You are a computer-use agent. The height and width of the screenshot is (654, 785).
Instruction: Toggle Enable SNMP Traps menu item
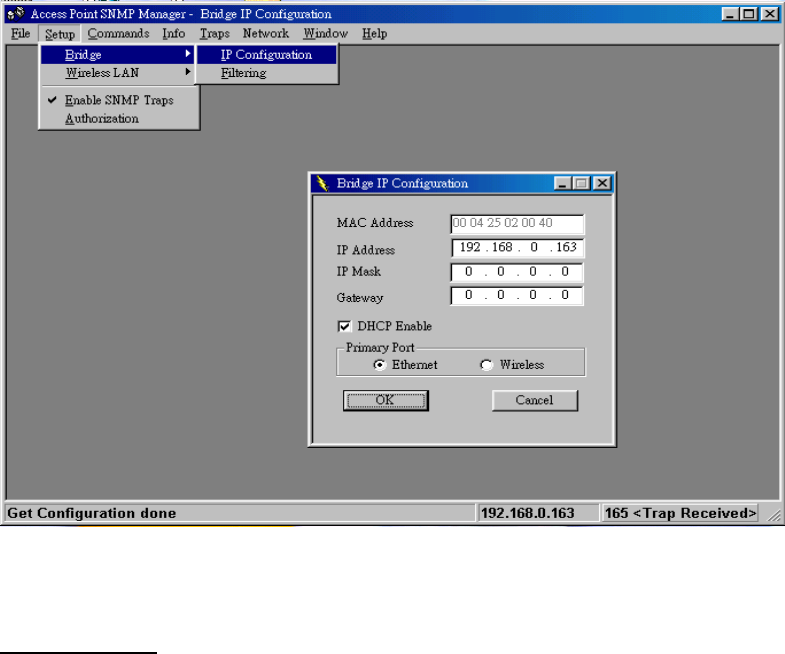tap(118, 100)
